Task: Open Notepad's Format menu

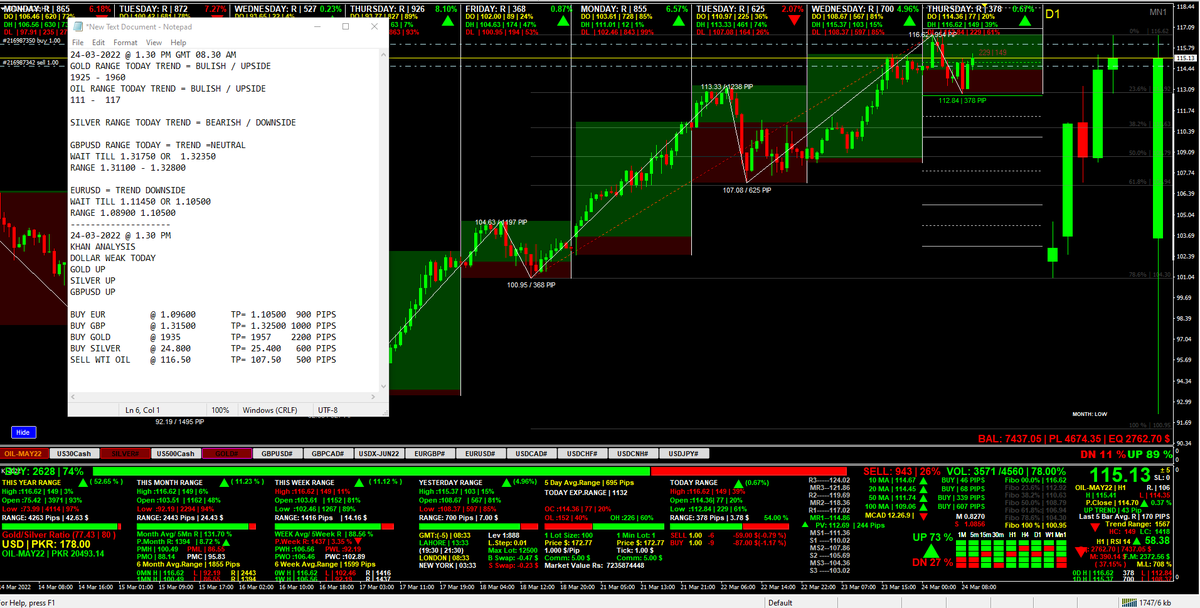Action: pos(126,43)
